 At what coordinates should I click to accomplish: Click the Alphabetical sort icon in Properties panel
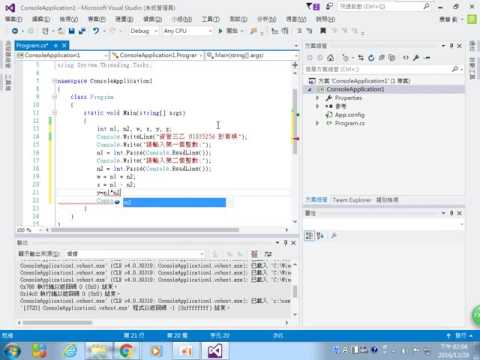click(x=320, y=236)
